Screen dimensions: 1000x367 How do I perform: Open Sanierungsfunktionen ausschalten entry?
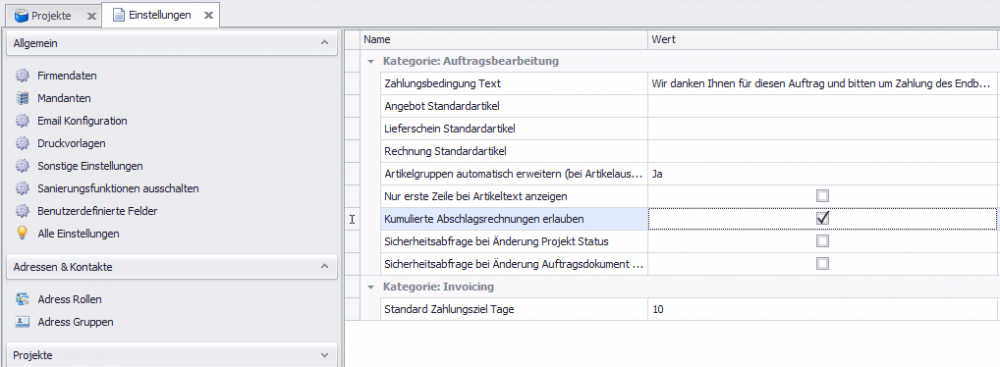tap(118, 188)
